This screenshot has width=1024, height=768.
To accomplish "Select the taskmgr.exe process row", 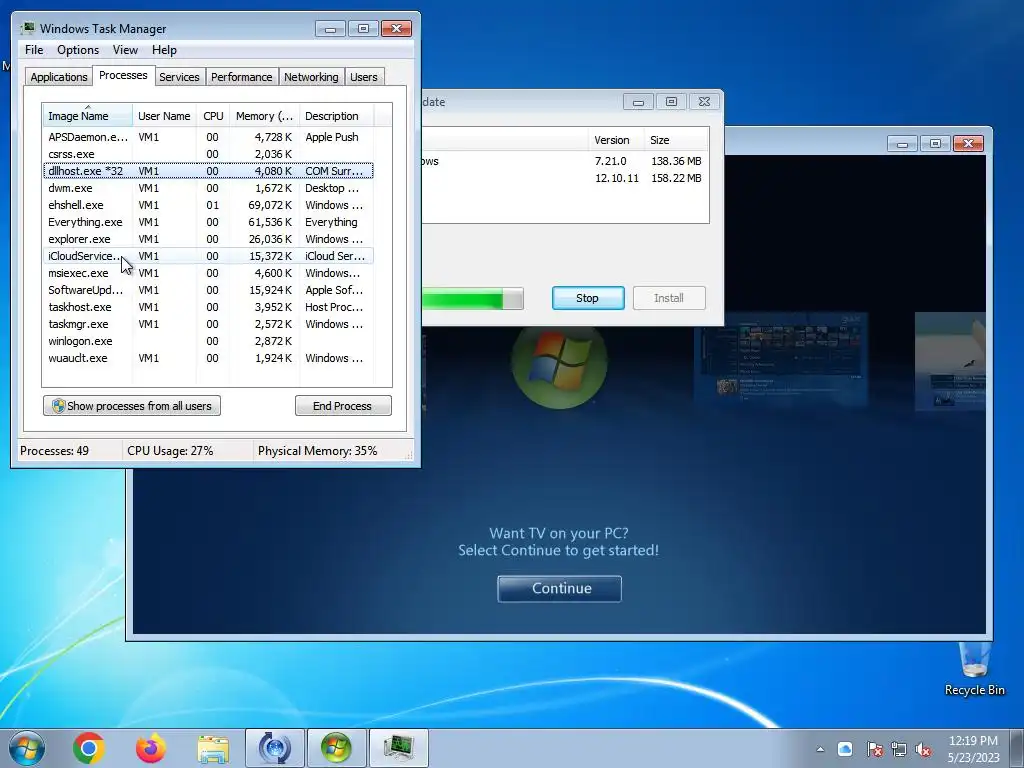I will (208, 324).
